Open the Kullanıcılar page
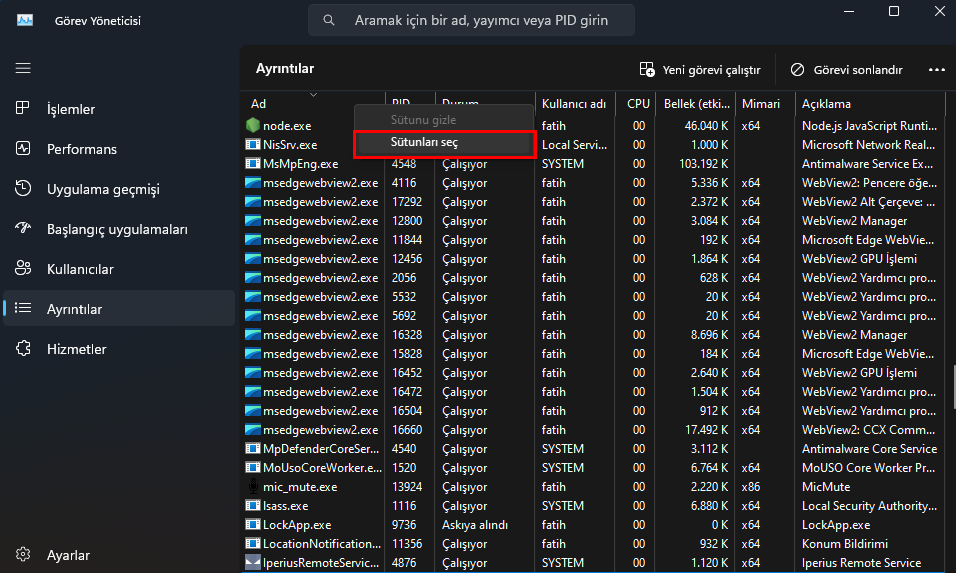 [119, 269]
